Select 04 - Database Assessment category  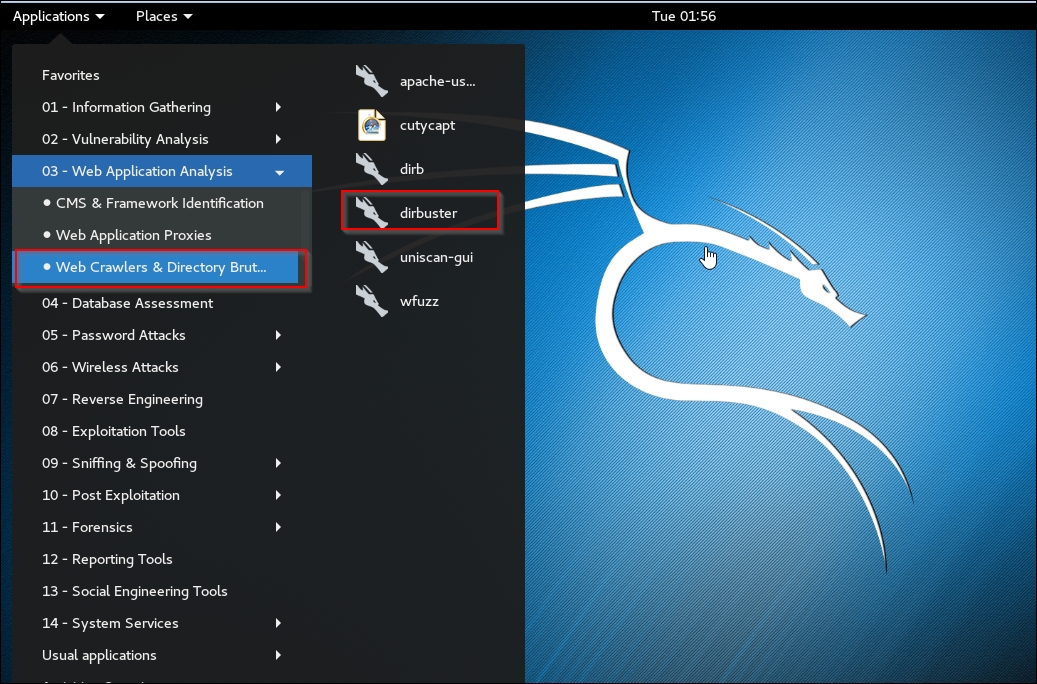click(127, 303)
